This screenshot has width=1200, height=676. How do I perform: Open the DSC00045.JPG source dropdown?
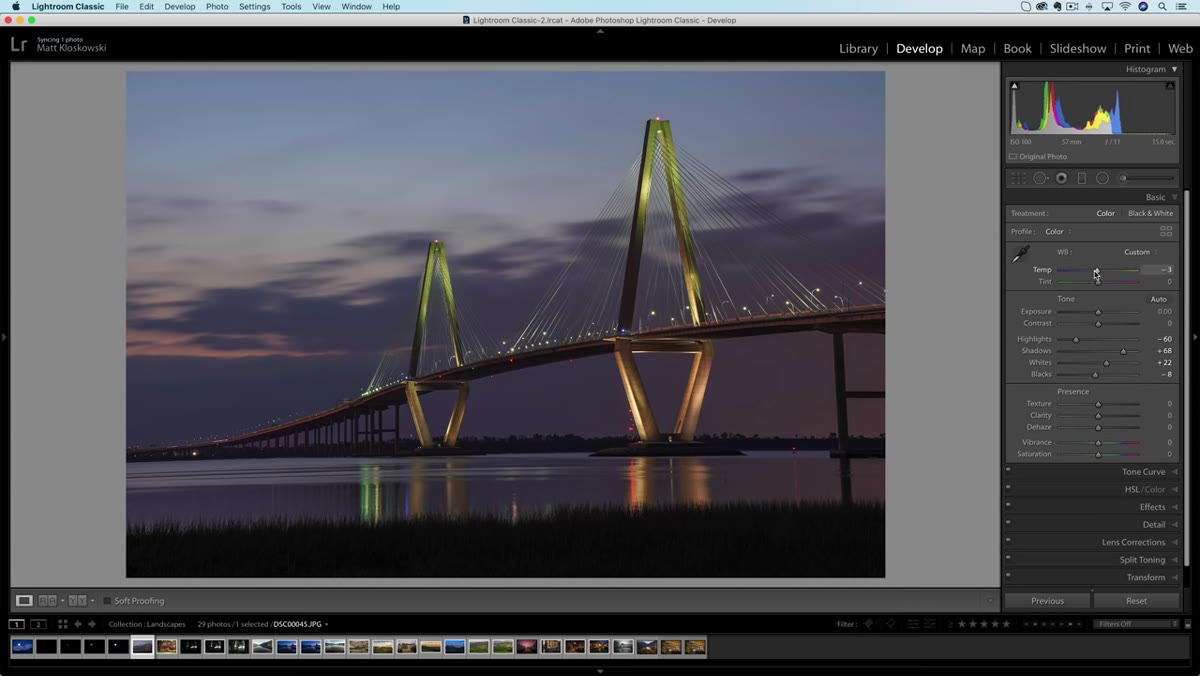click(x=300, y=624)
